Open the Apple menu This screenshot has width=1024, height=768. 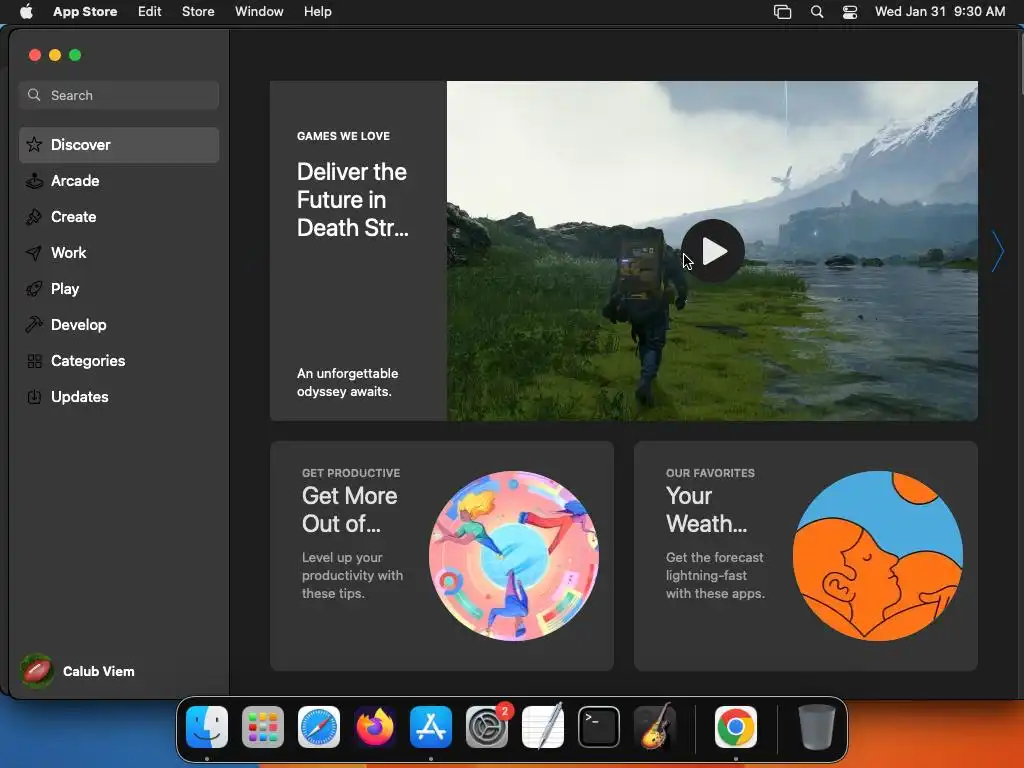(26, 12)
